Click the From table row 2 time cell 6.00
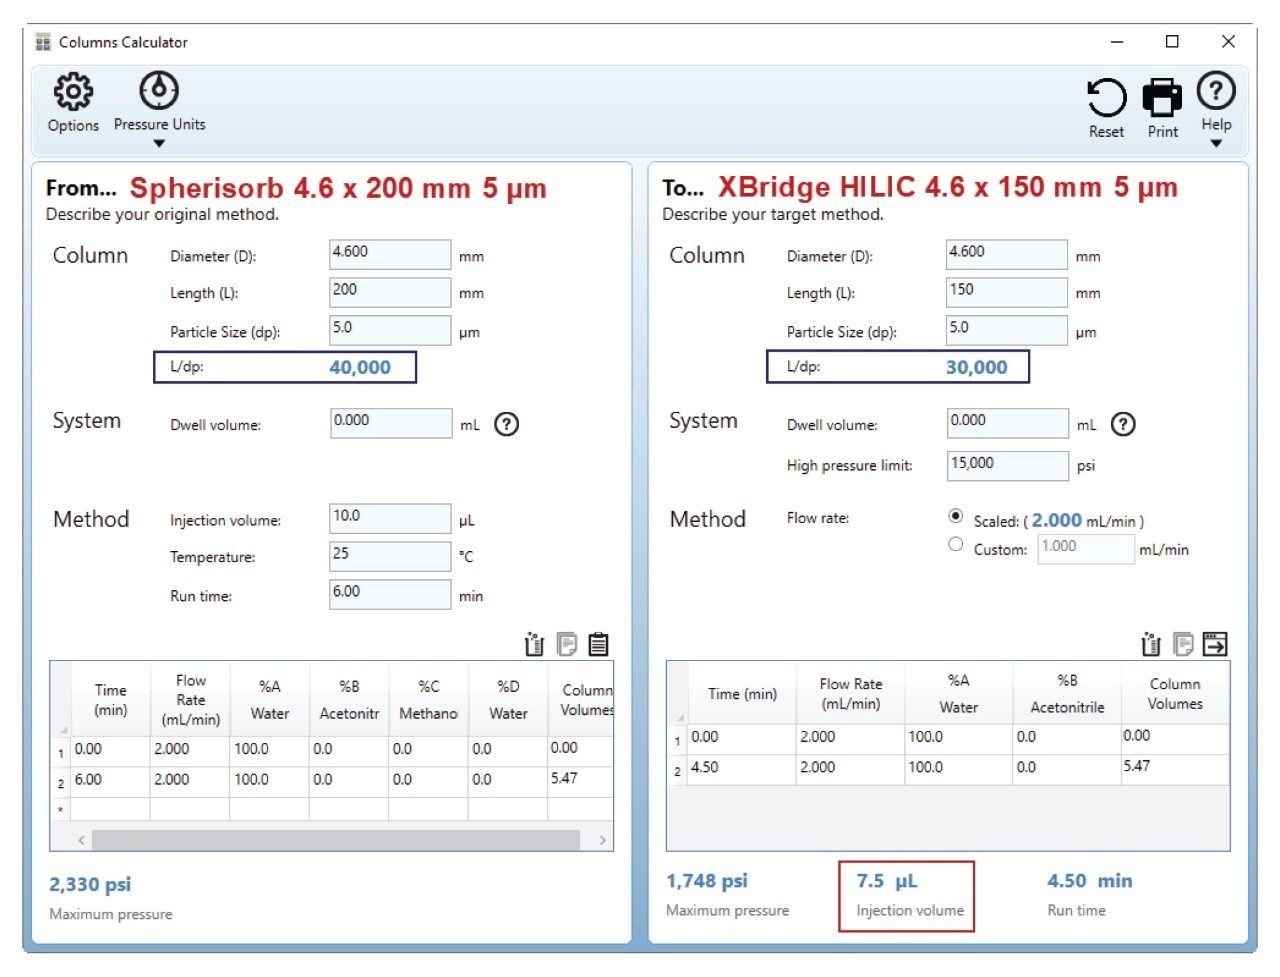This screenshot has height=977, width=1280. (x=110, y=780)
